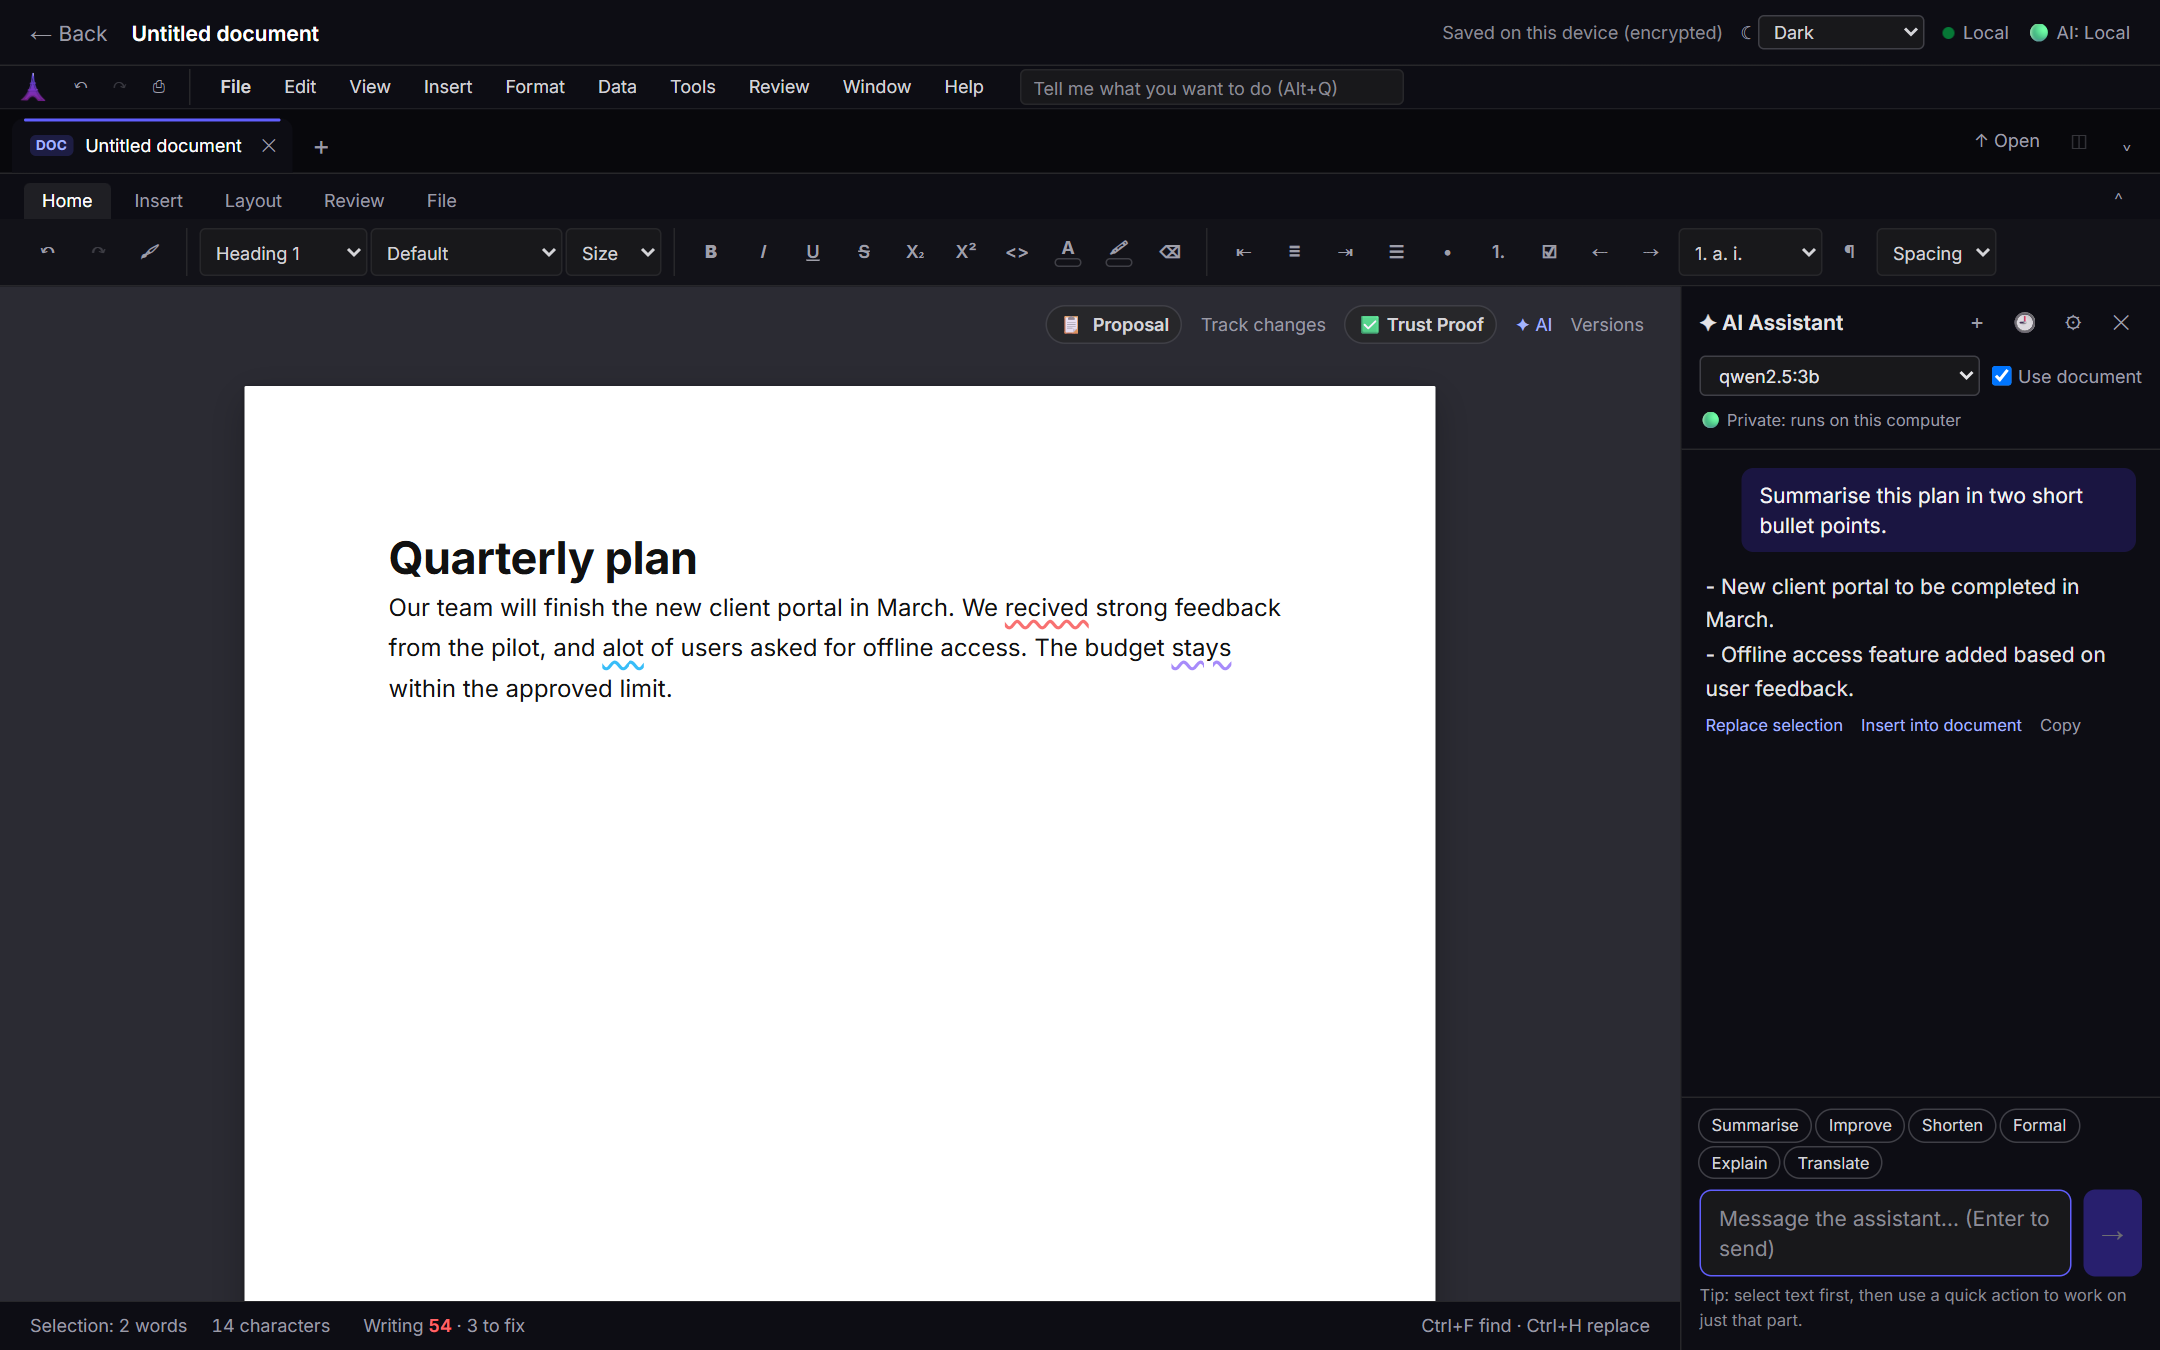The width and height of the screenshot is (2160, 1350).
Task: Click Insert into document link
Action: coord(1941,725)
